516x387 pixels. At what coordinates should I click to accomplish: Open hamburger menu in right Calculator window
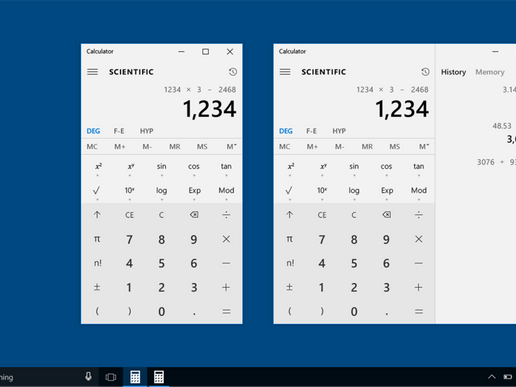point(285,72)
